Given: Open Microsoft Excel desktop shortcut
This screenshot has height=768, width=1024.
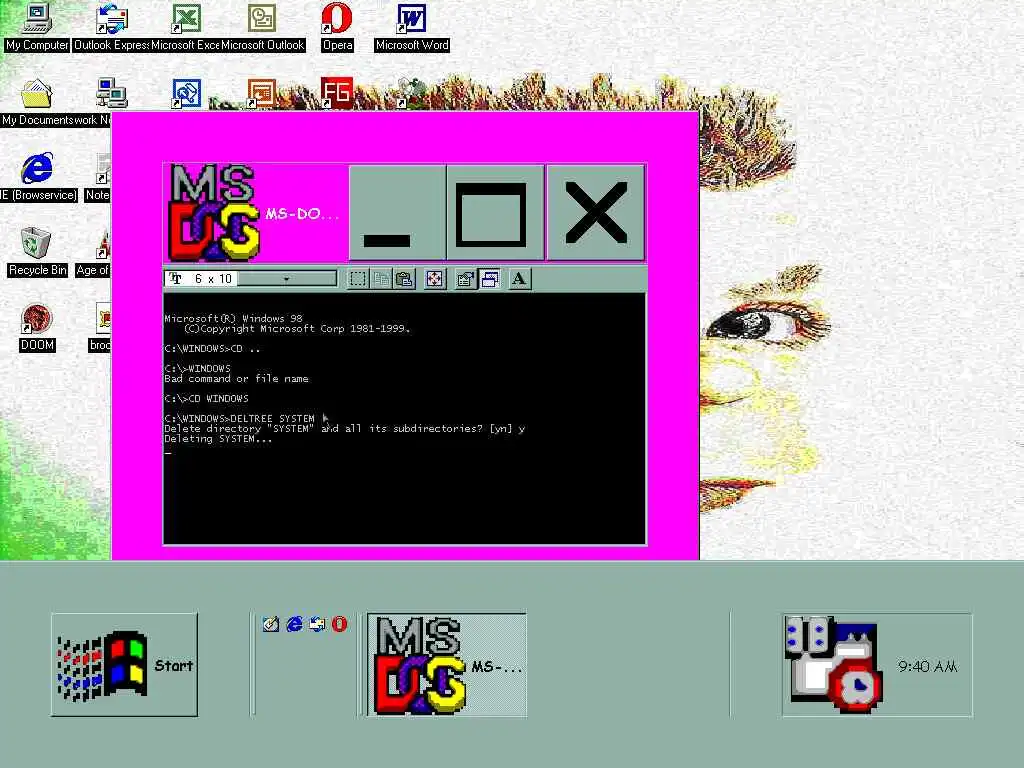Looking at the screenshot, I should pos(186,28).
